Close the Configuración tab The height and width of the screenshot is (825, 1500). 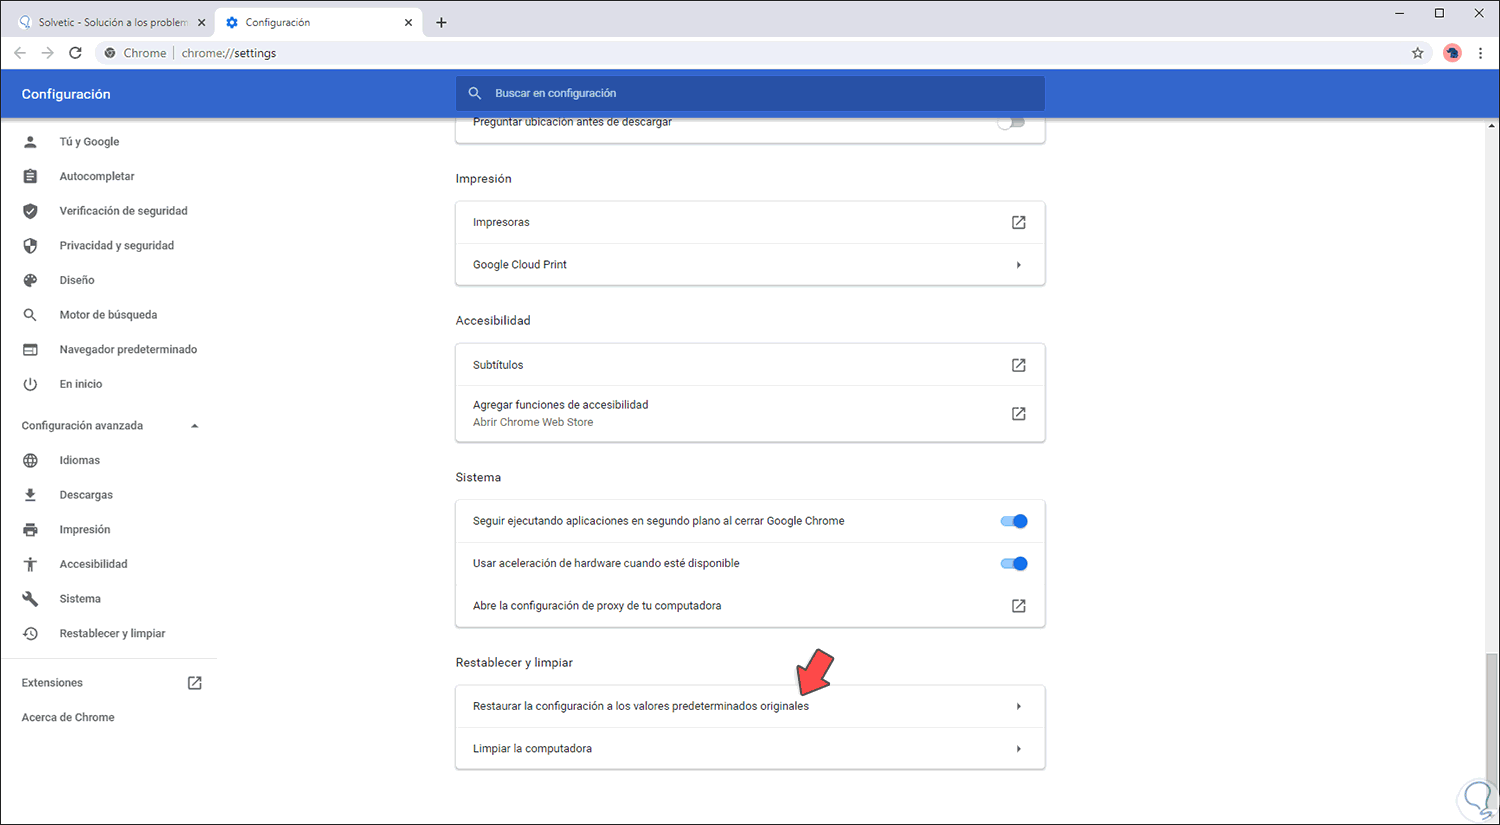[408, 22]
